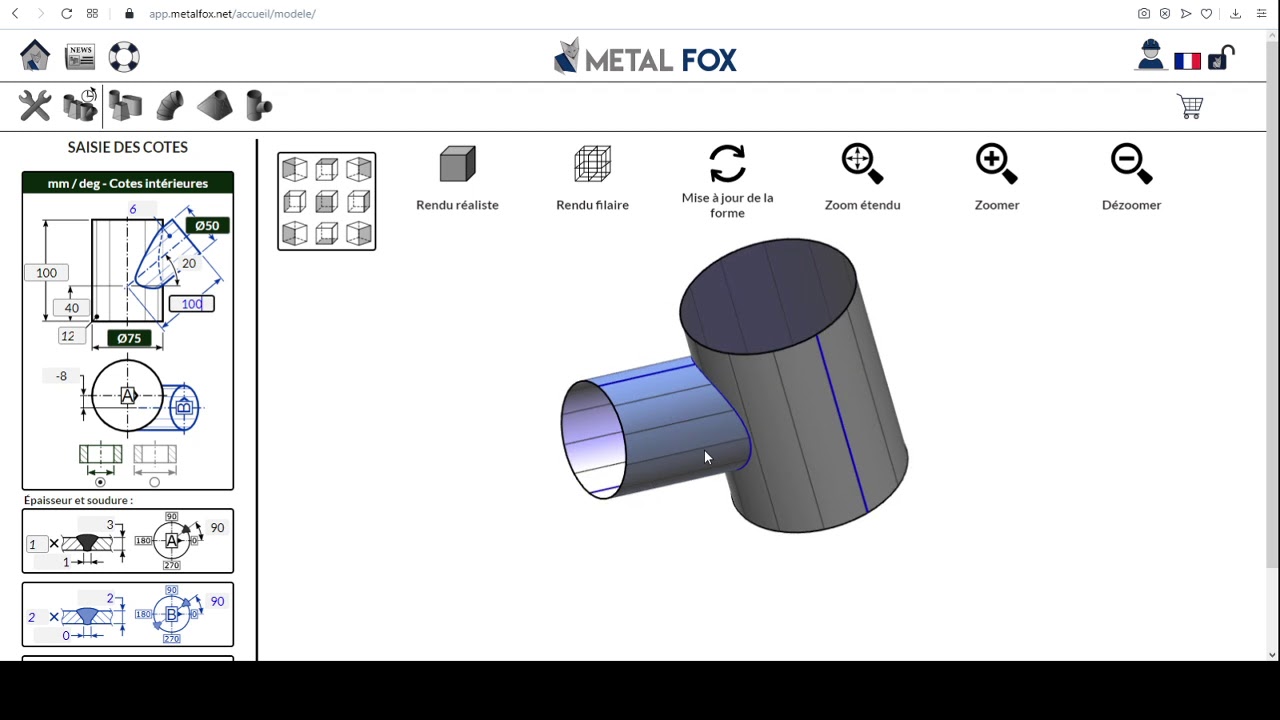
Task: Click the 270 position label on weld B dial
Action: point(172,638)
